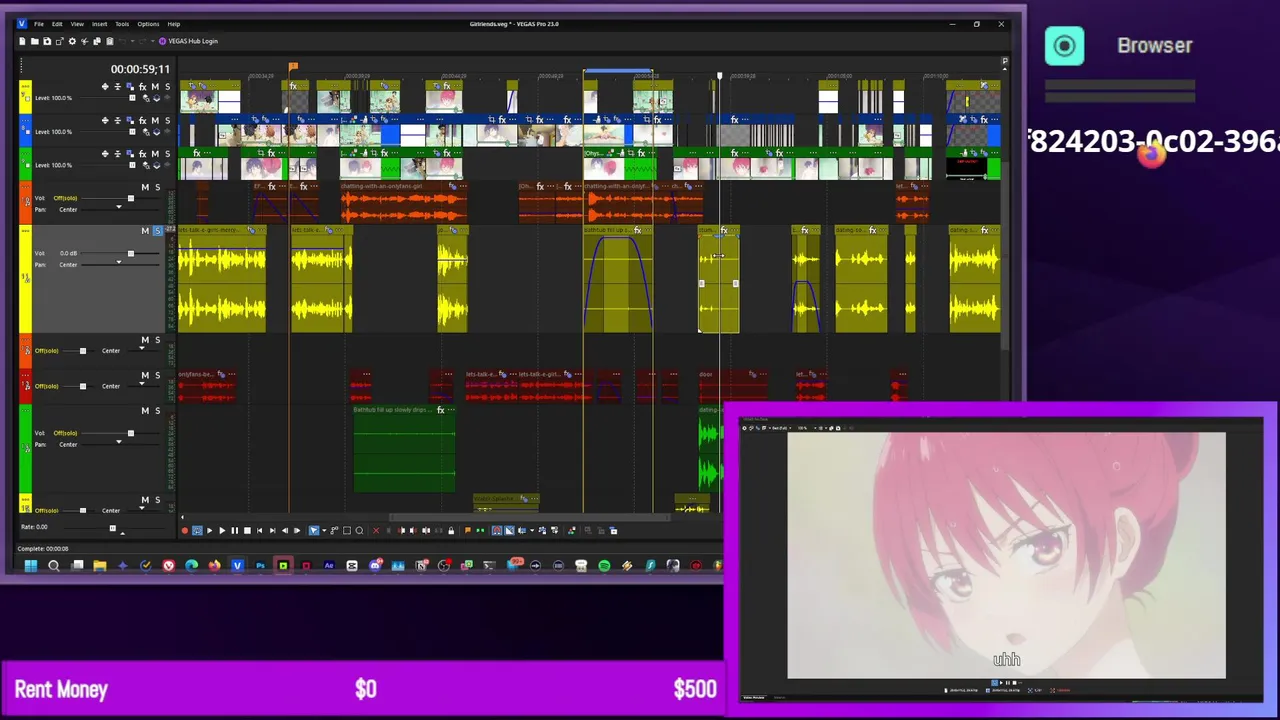Click the paste clipboard icon
The image size is (1280, 720).
[110, 41]
